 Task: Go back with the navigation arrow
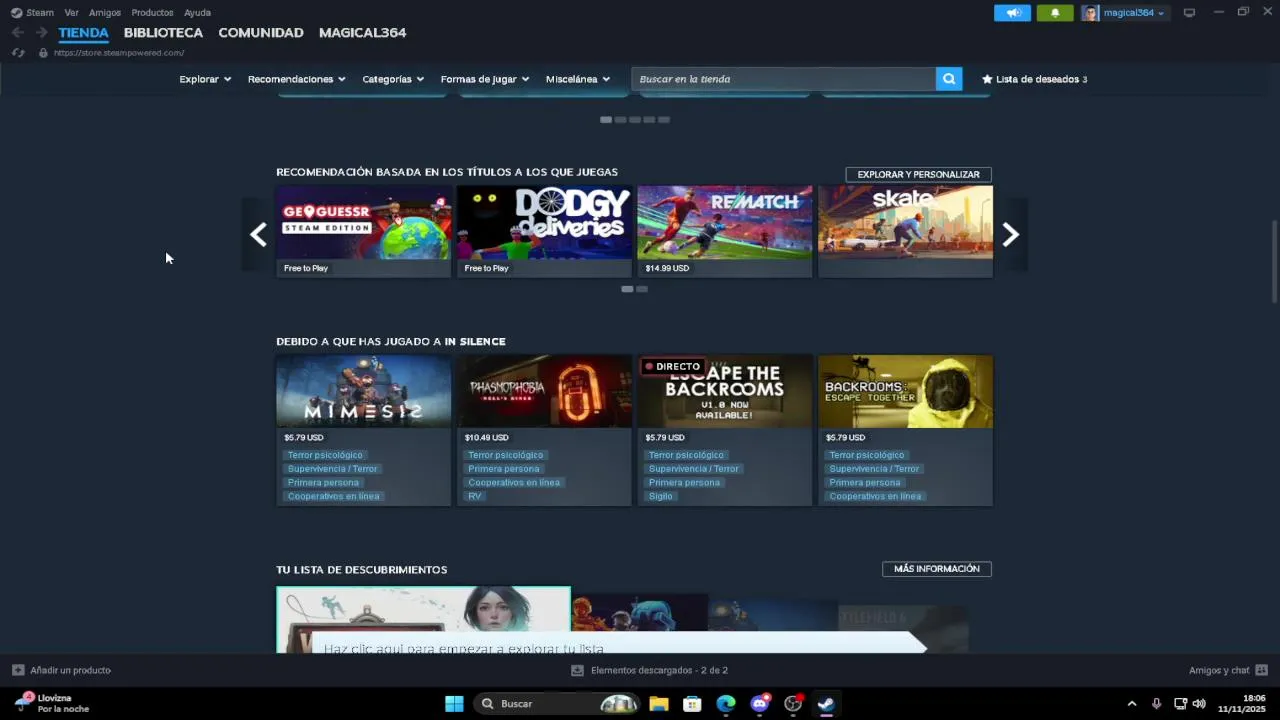pyautogui.click(x=17, y=33)
